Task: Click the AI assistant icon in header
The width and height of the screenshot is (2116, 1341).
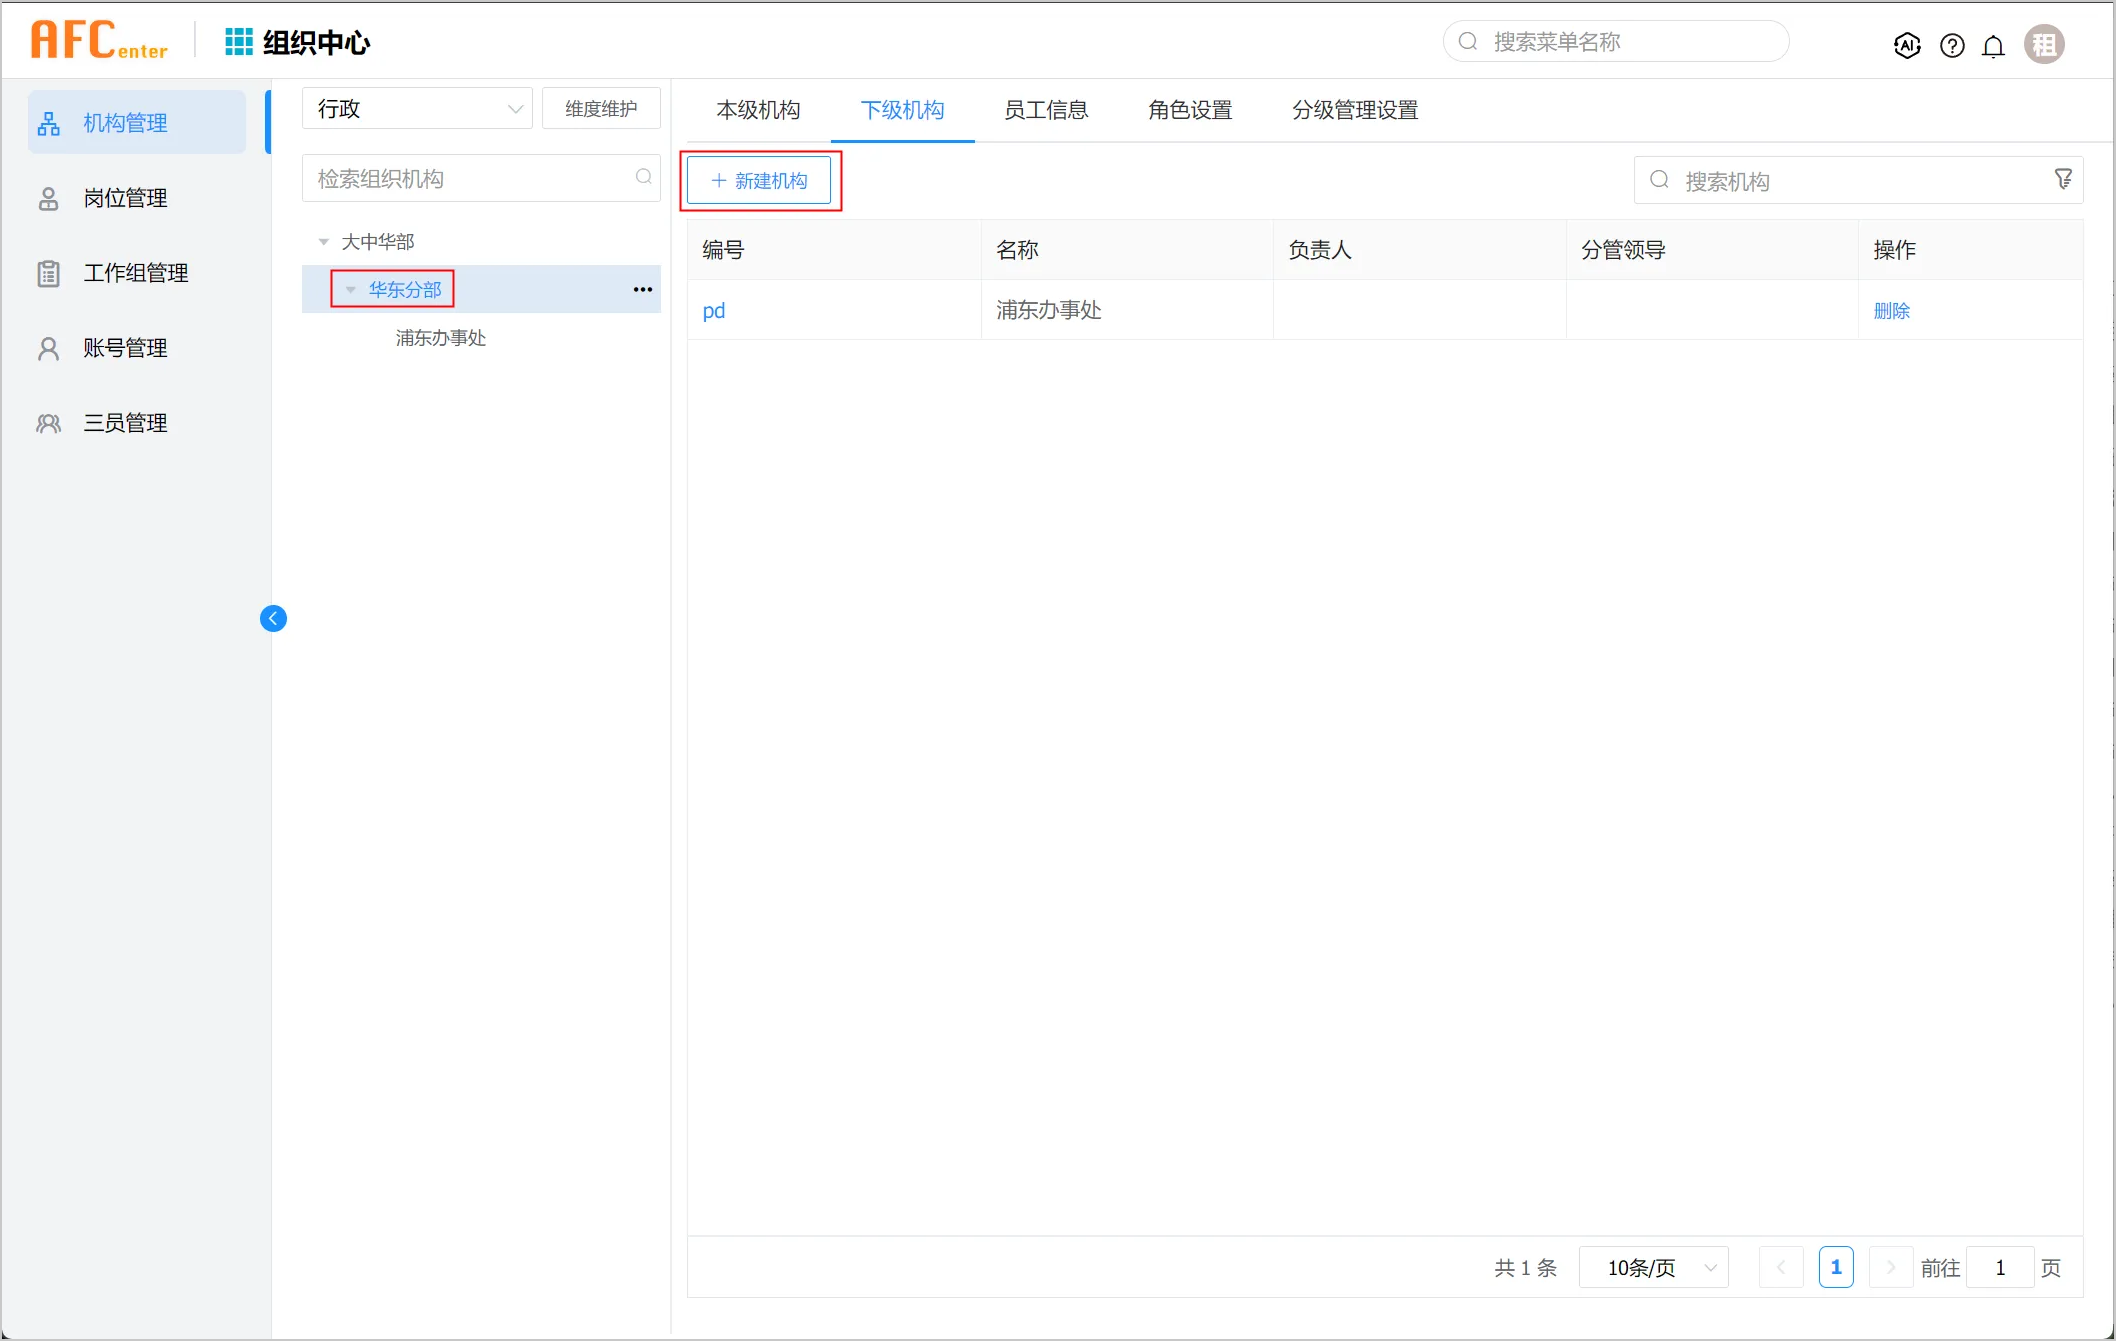Action: [x=1907, y=45]
